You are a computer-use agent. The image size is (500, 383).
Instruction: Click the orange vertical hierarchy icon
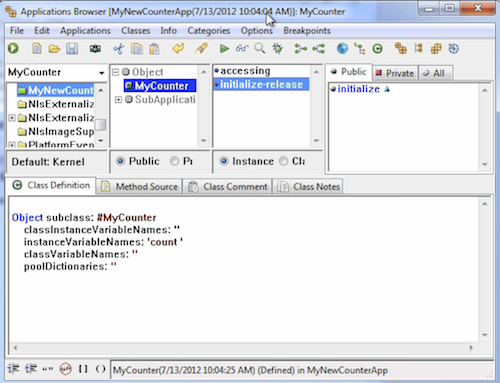[x=418, y=49]
